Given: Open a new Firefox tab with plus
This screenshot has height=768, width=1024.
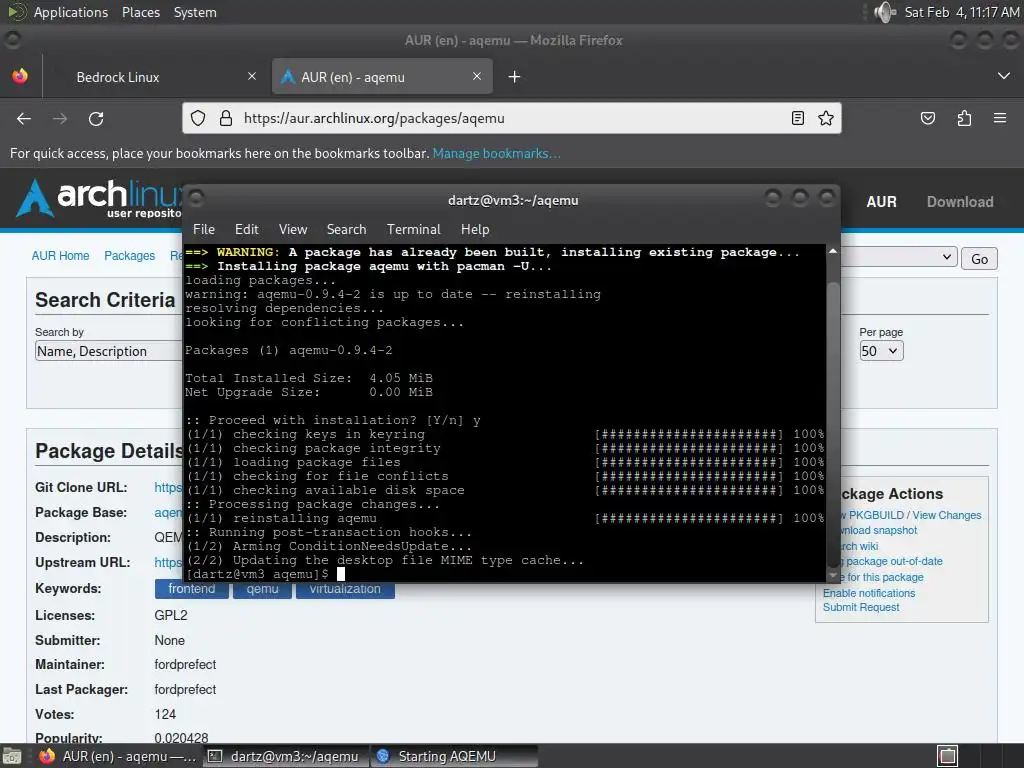Looking at the screenshot, I should tap(515, 77).
